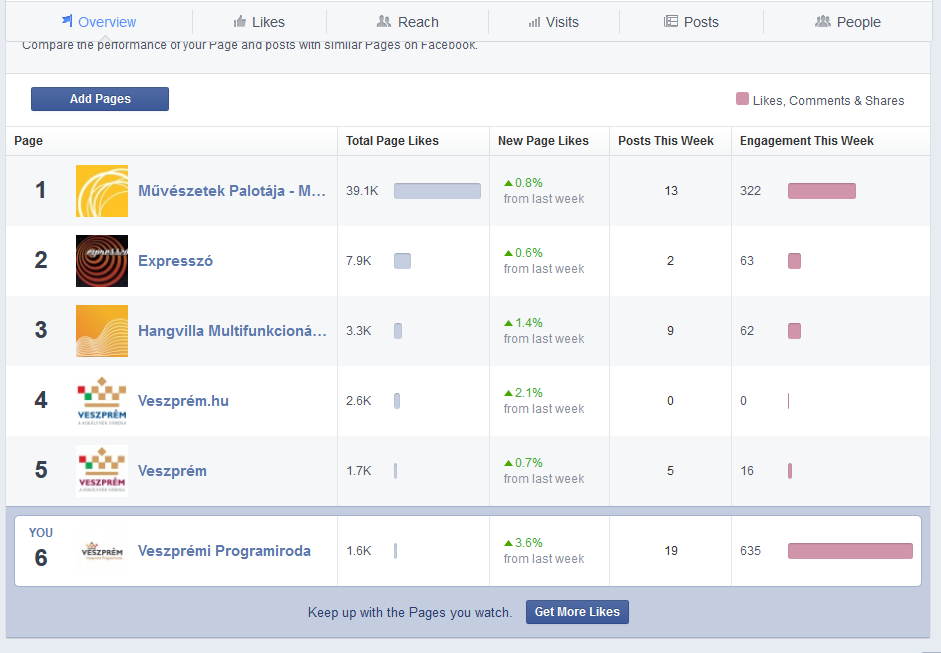The height and width of the screenshot is (653, 941).
Task: Click the 635 engagement bar for your page
Action: pos(850,551)
